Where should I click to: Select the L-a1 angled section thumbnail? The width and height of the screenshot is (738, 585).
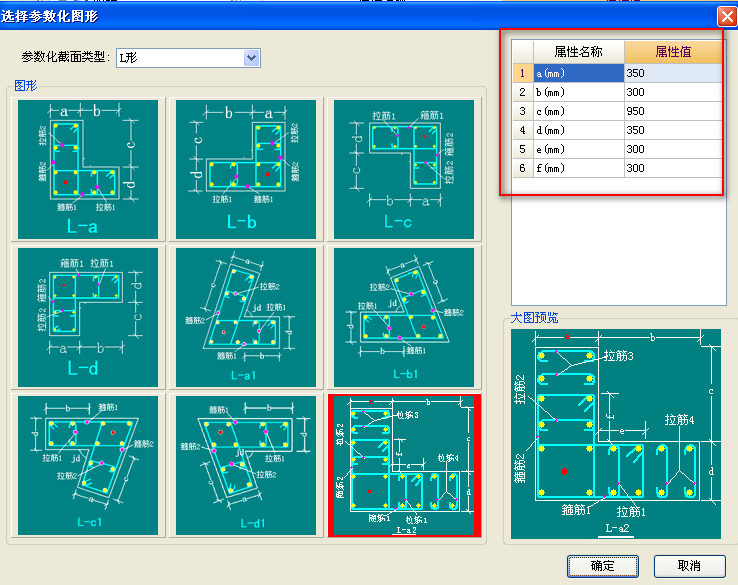(x=246, y=317)
